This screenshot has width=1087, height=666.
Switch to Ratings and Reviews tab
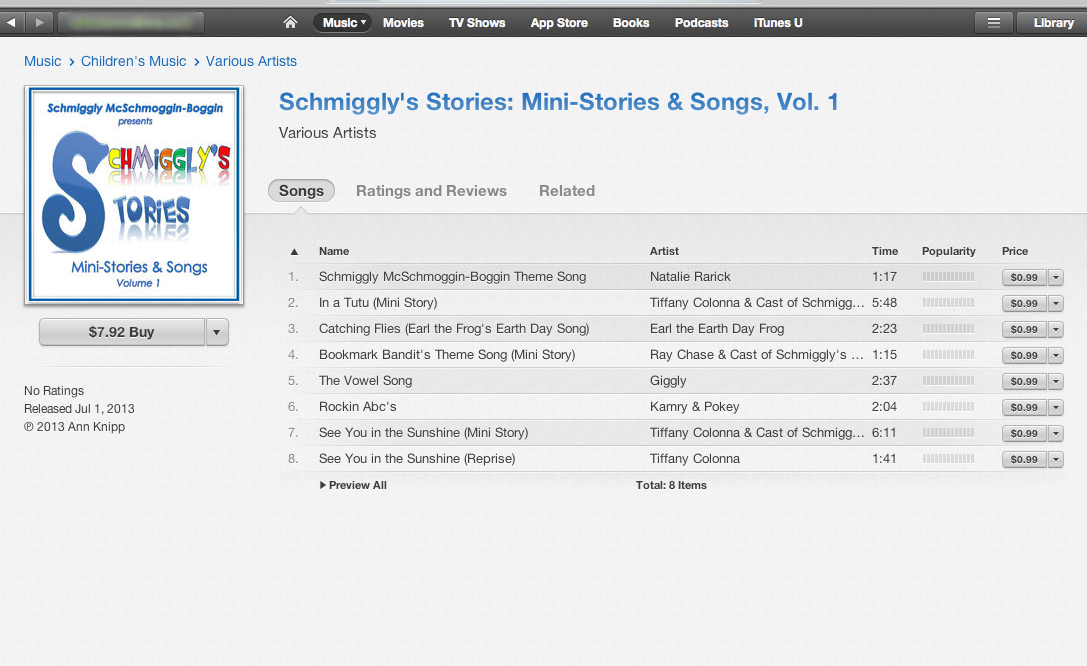pos(431,191)
